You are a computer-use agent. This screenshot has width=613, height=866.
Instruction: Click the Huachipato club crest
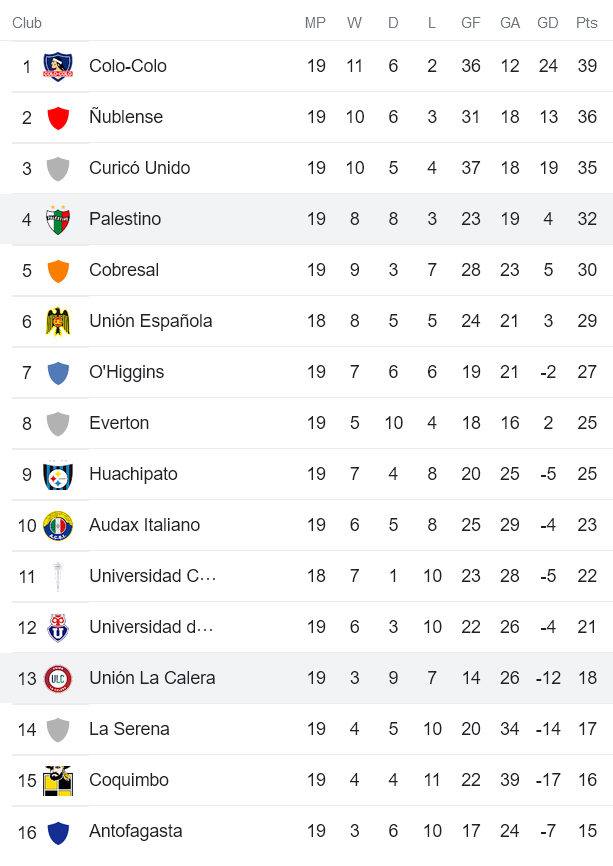(58, 475)
